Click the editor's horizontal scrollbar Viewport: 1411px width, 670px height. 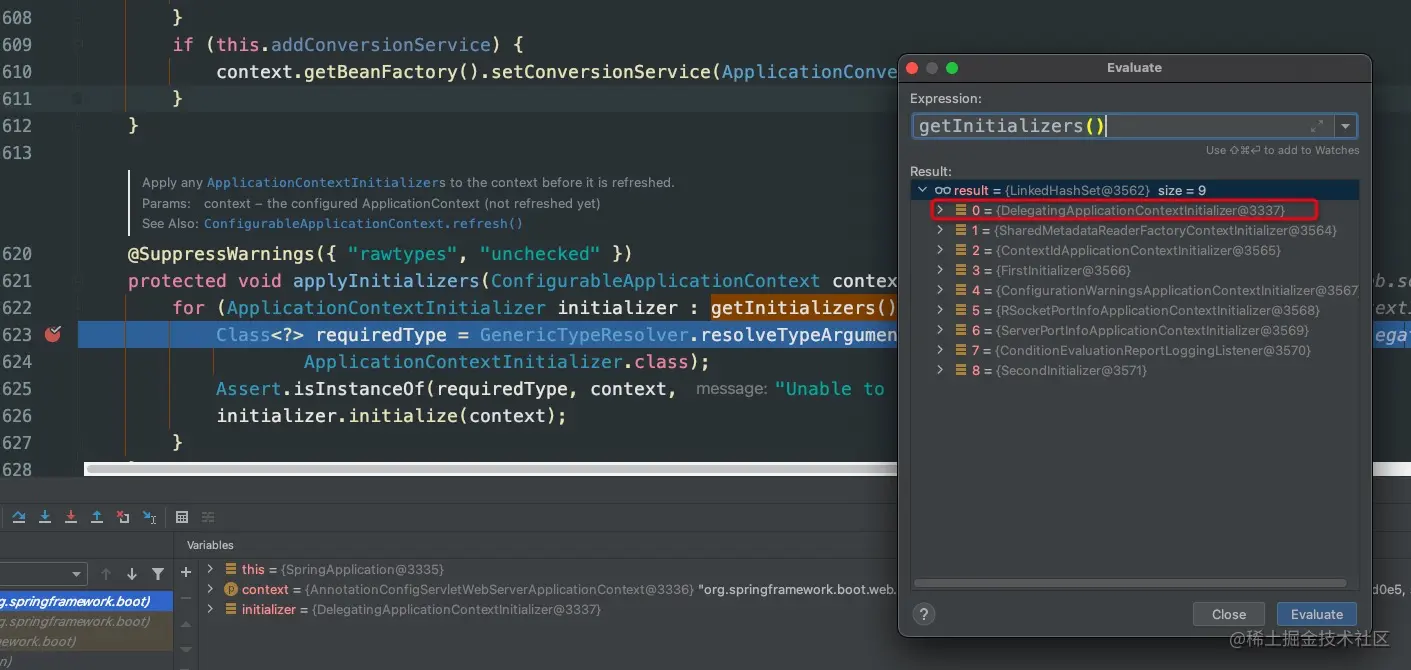click(490, 467)
